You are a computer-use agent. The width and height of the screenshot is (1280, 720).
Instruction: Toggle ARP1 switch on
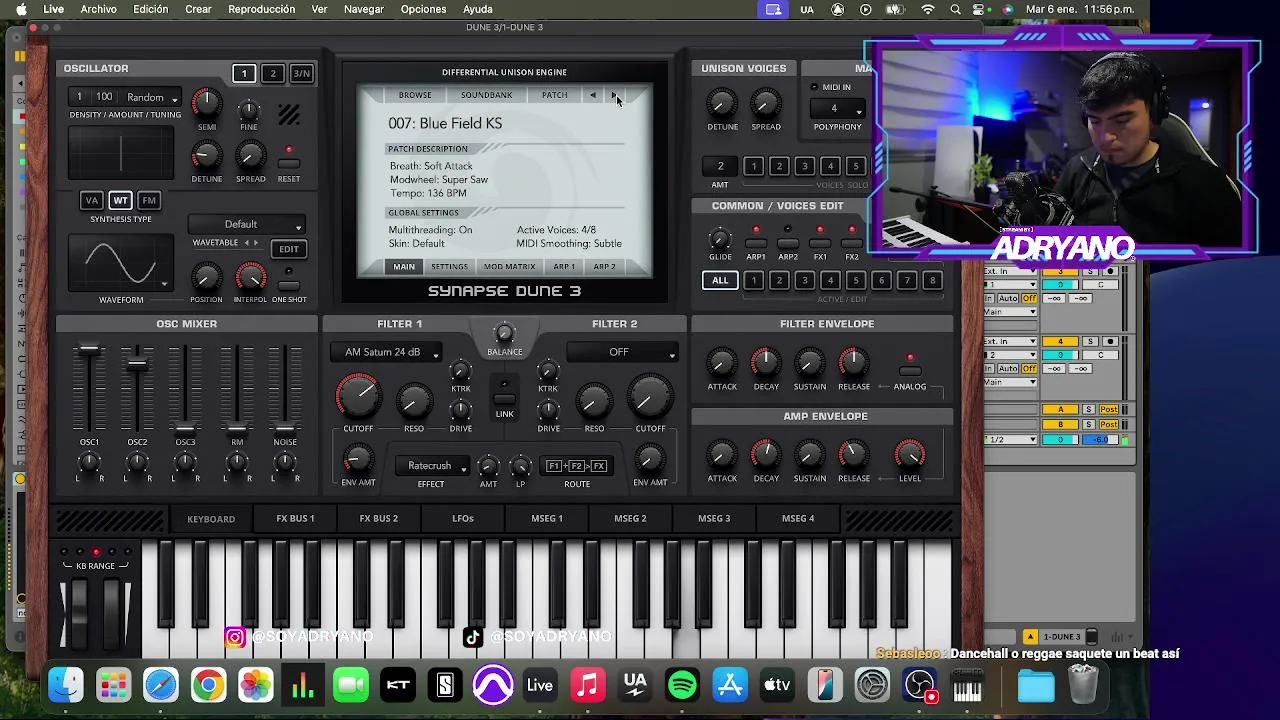[756, 243]
